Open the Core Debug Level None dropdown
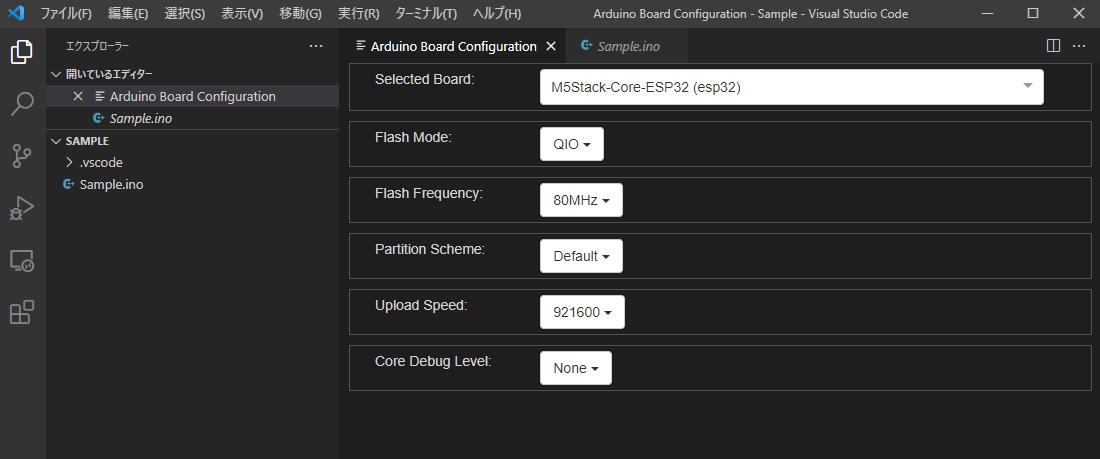 click(x=575, y=368)
